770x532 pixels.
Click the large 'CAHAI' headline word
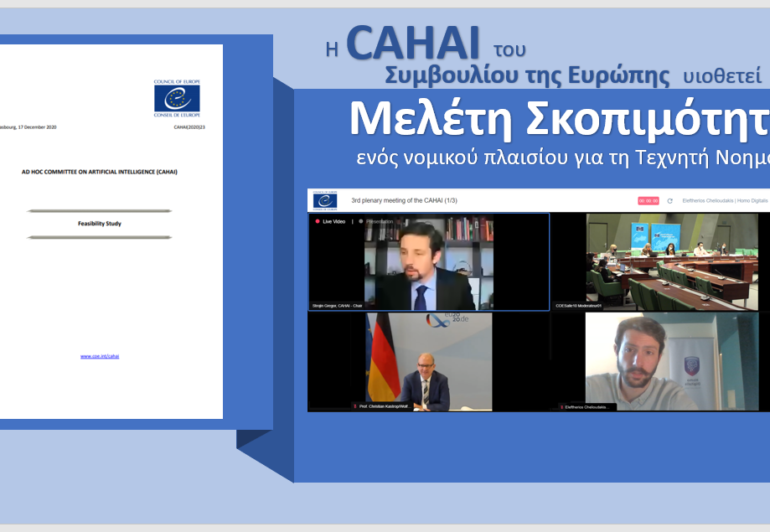[x=413, y=43]
